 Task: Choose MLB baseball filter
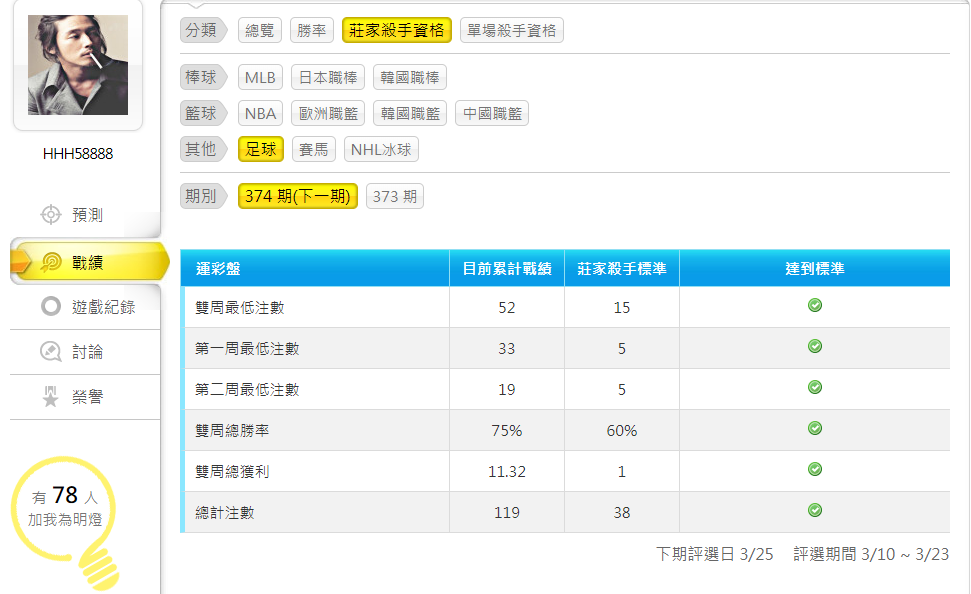pos(260,78)
